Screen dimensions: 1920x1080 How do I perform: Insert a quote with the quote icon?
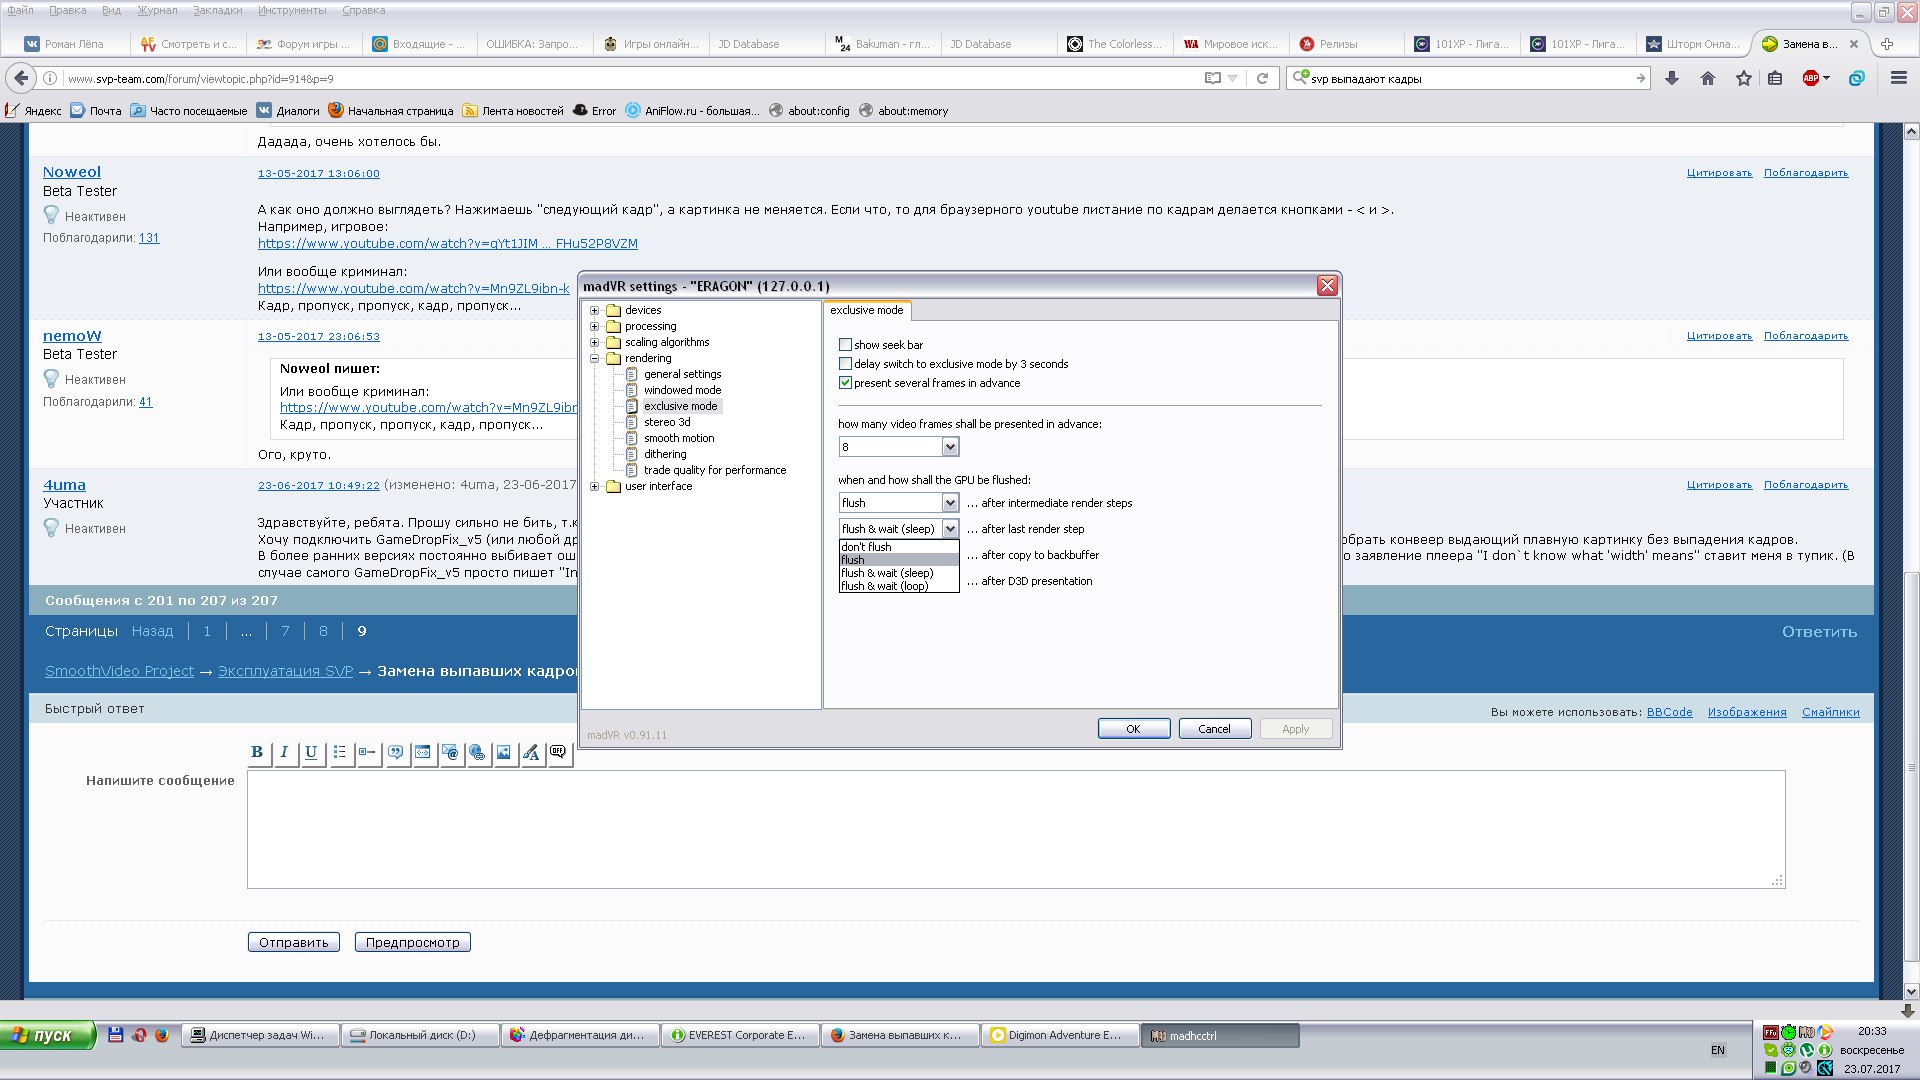pos(396,753)
